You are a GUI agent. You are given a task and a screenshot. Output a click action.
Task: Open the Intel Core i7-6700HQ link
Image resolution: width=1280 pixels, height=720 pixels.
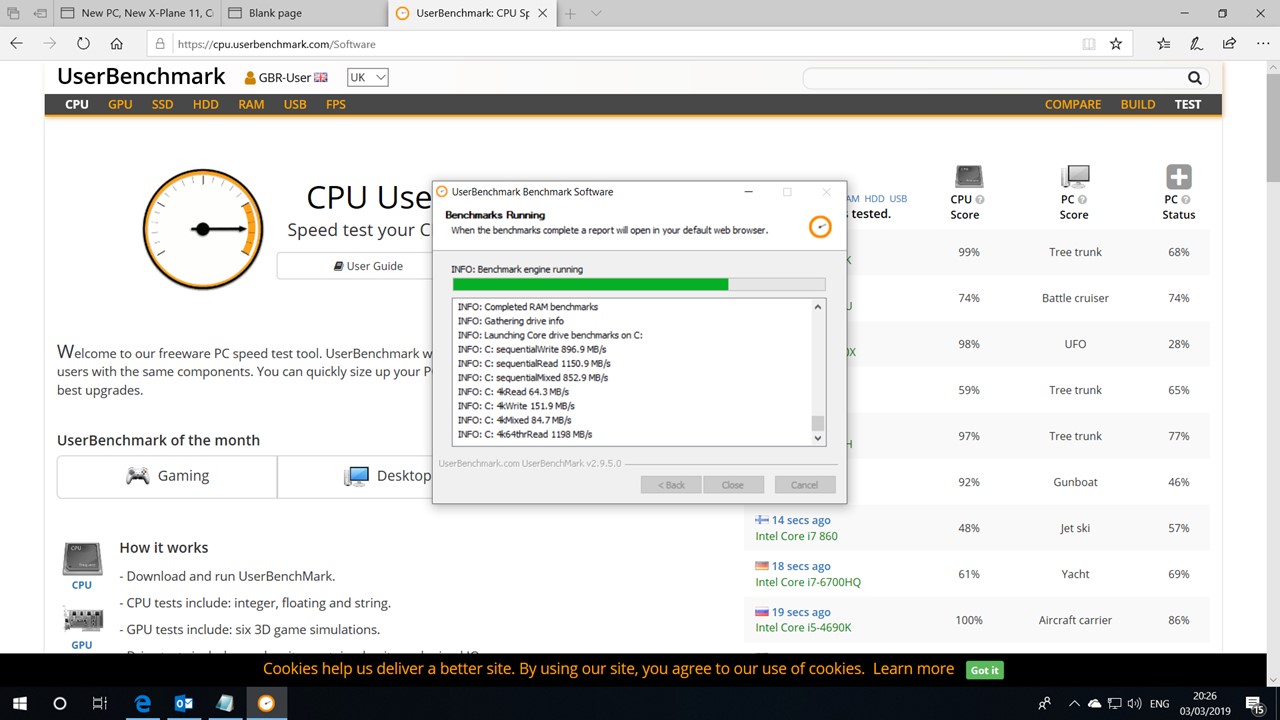coord(808,582)
